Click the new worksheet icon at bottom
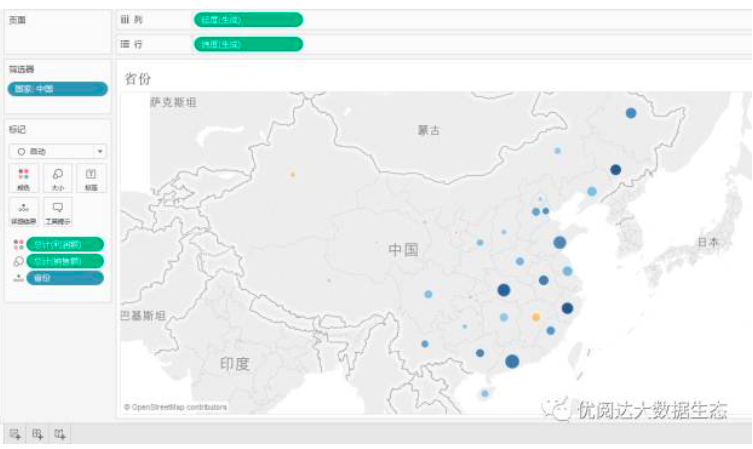Image resolution: width=753 pixels, height=449 pixels. point(15,434)
